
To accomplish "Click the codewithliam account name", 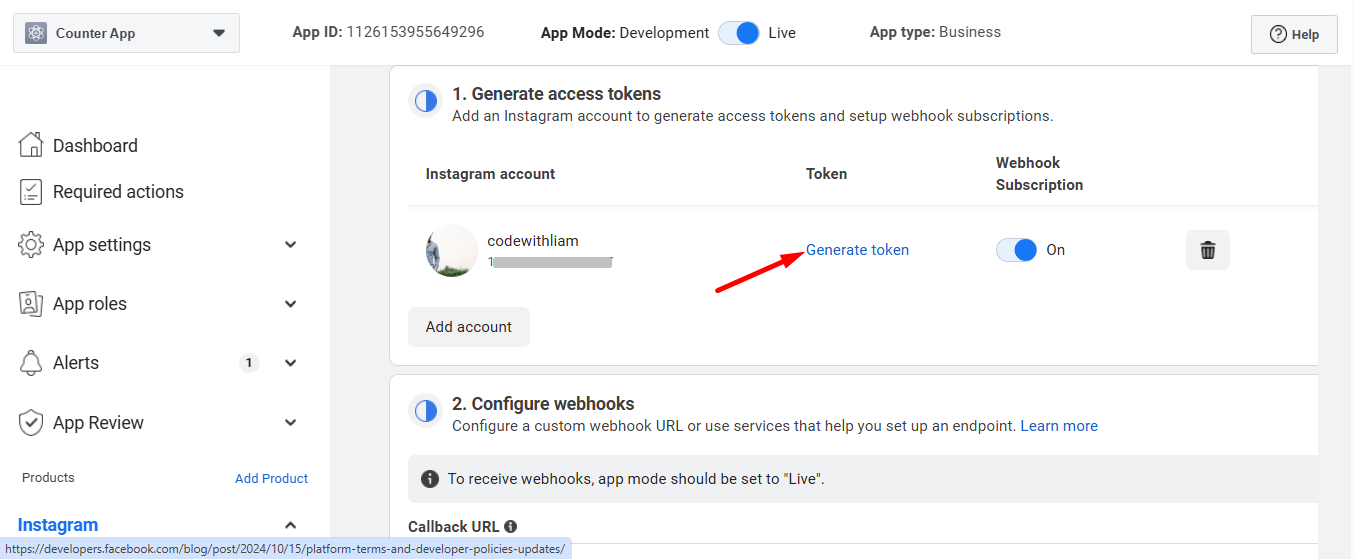I will [x=533, y=241].
